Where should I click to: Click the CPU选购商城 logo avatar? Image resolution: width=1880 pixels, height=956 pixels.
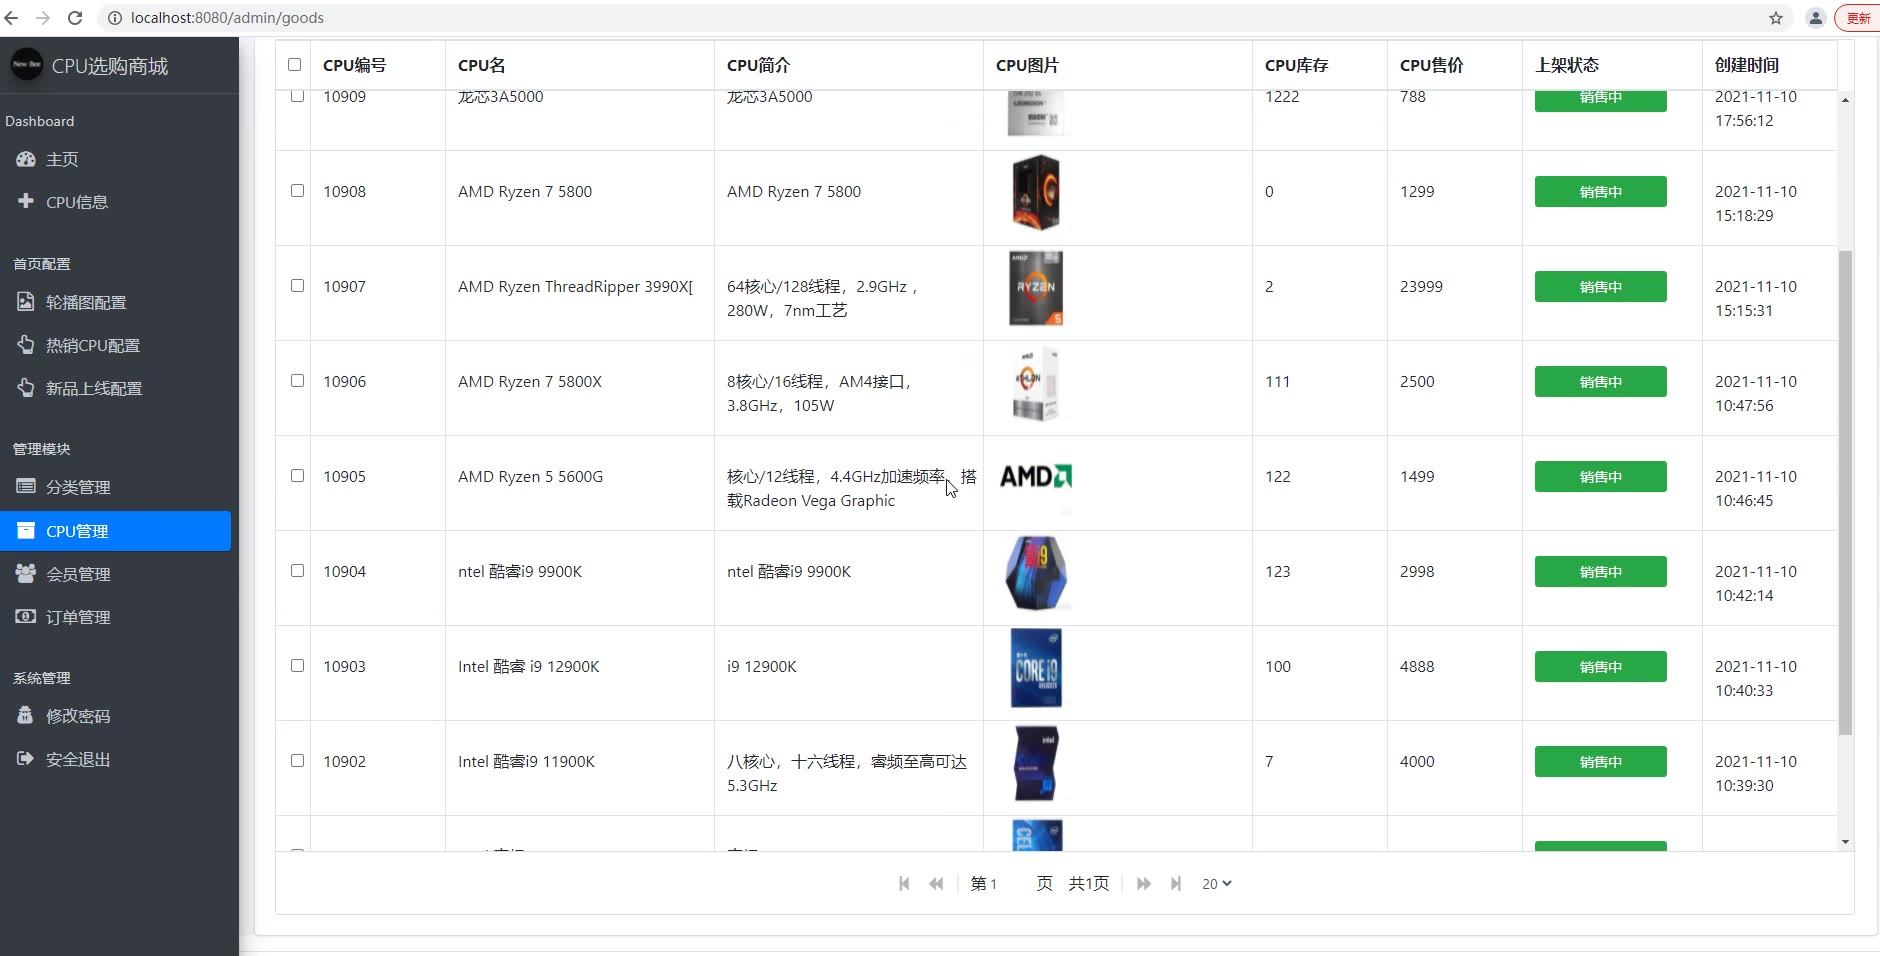27,65
